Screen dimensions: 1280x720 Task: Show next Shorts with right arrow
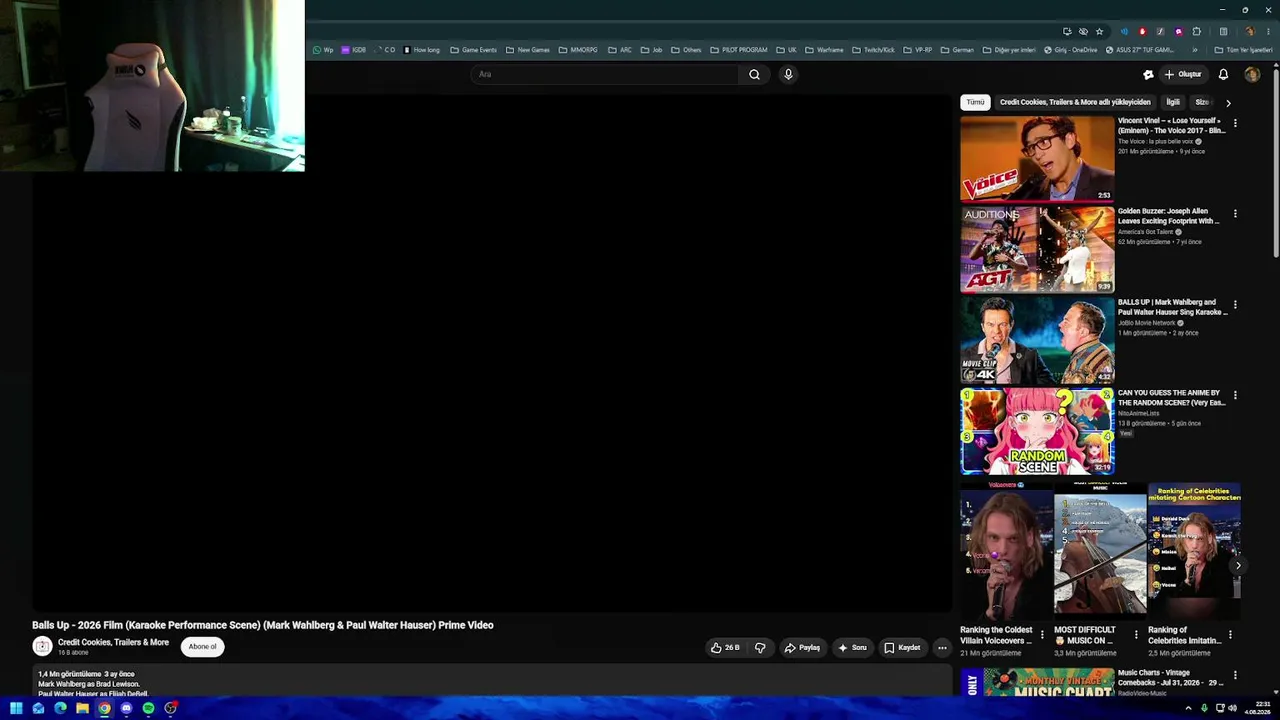(x=1238, y=566)
